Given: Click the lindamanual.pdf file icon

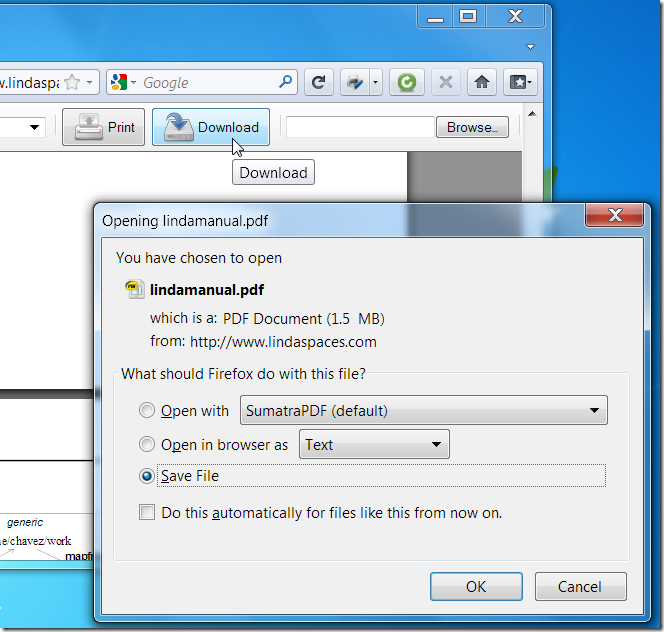Looking at the screenshot, I should pos(135,290).
